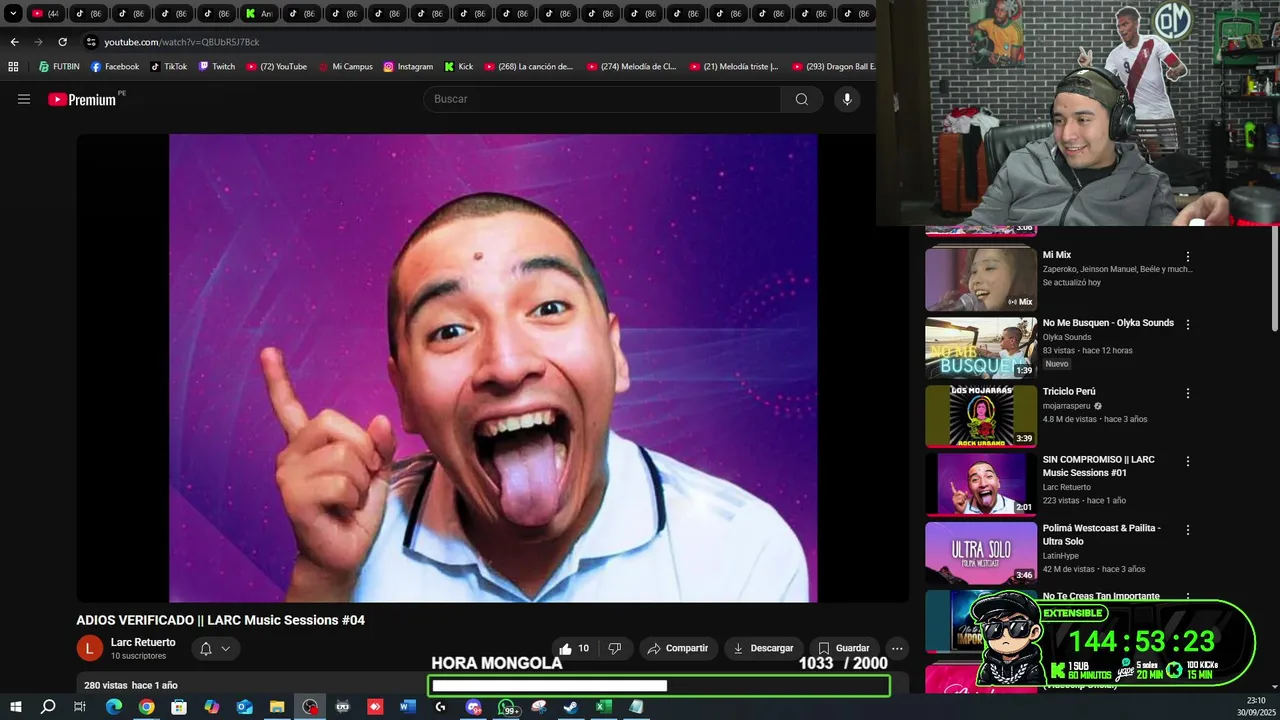Click the main video player

493,368
